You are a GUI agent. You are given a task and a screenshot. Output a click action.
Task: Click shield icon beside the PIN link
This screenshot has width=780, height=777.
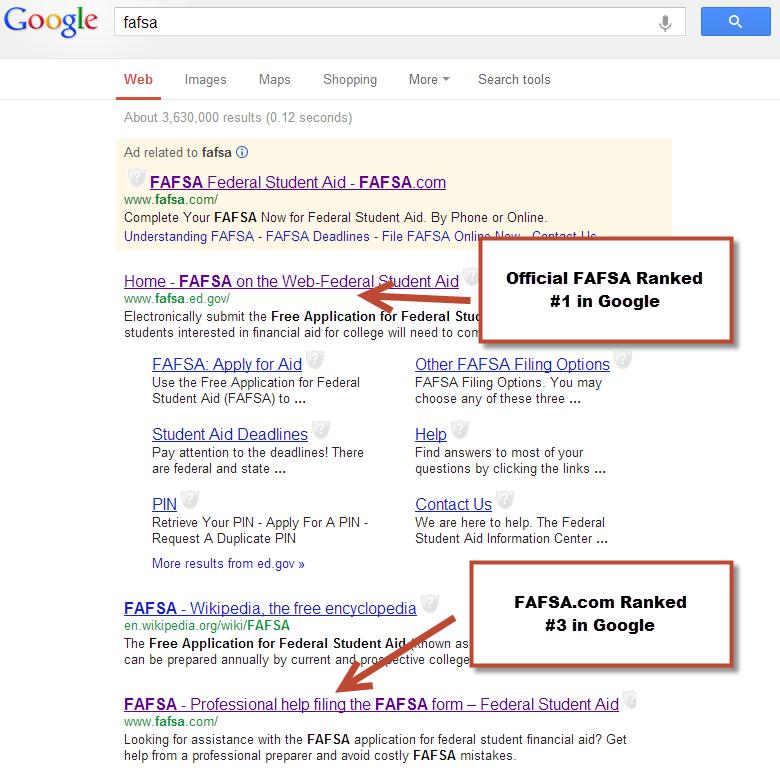189,500
